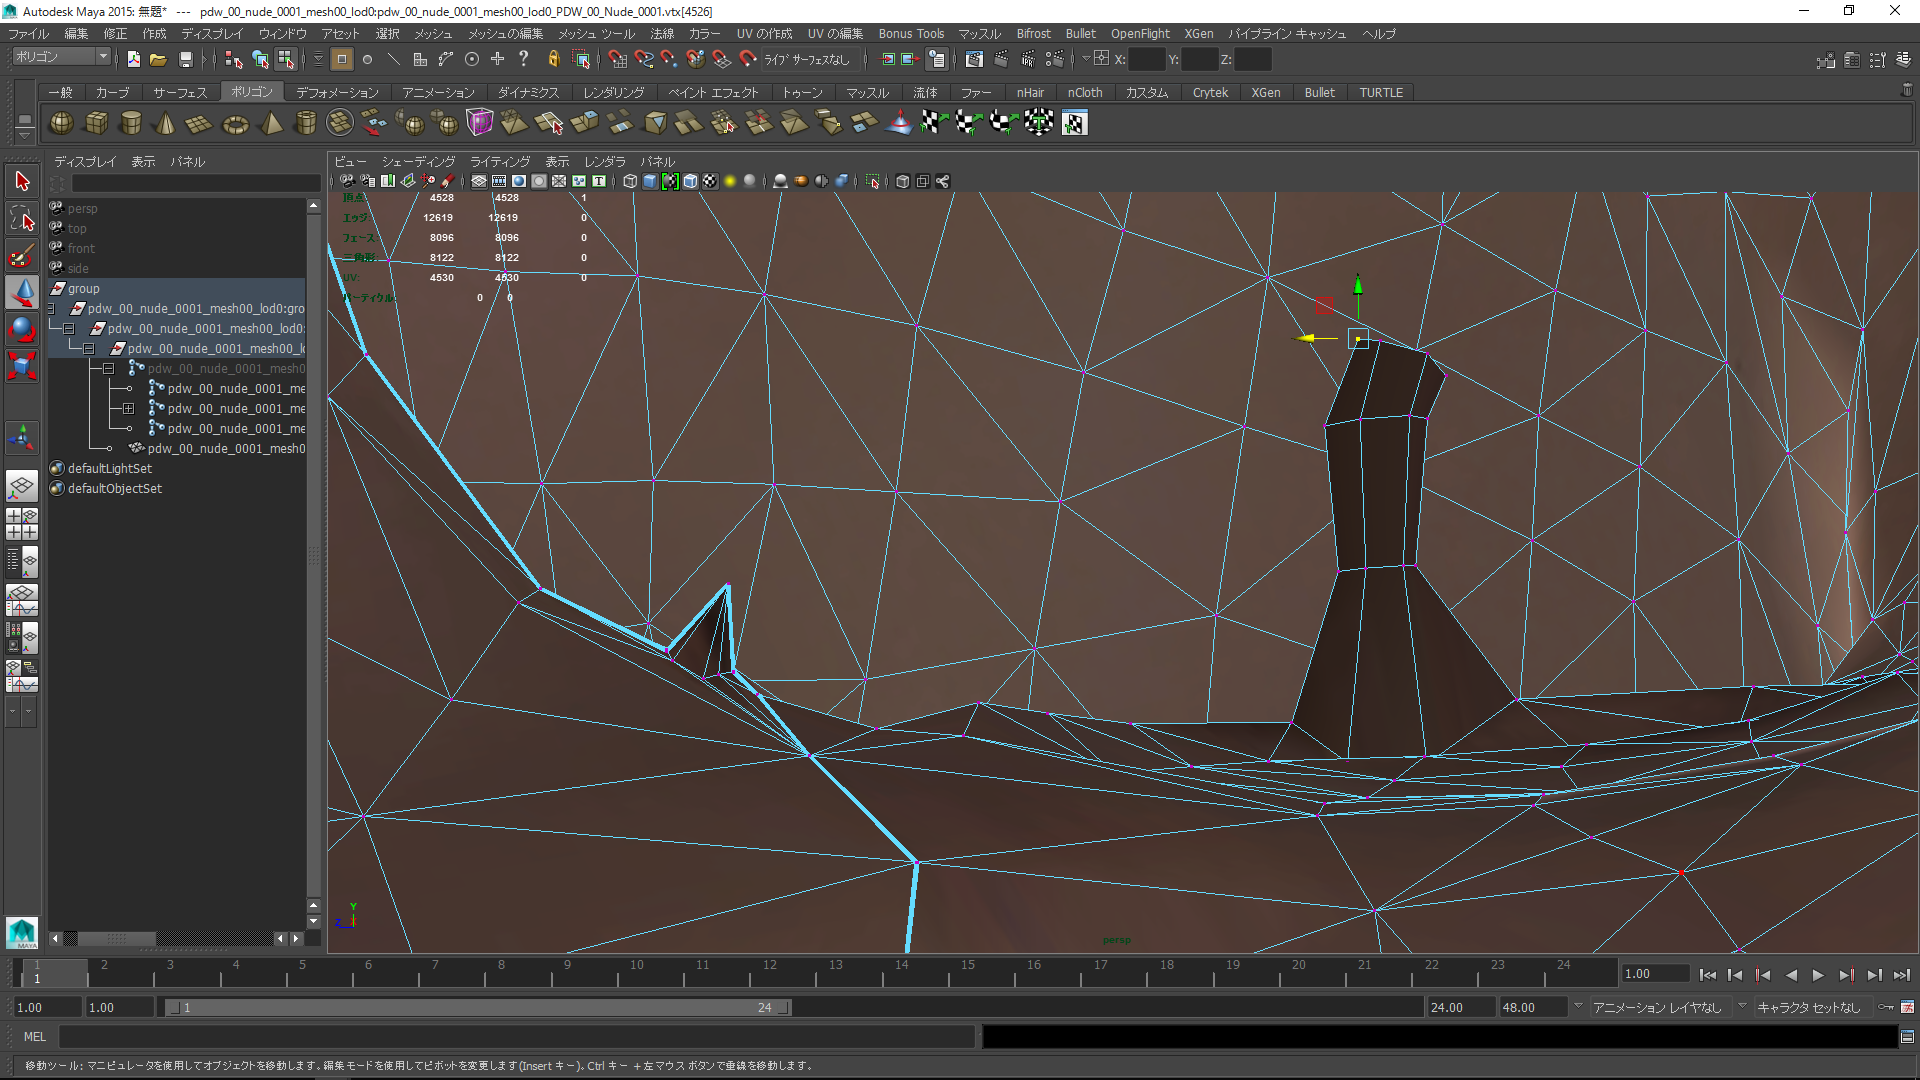
Task: Collapse the grayed joint node in outliner
Action: 108,369
